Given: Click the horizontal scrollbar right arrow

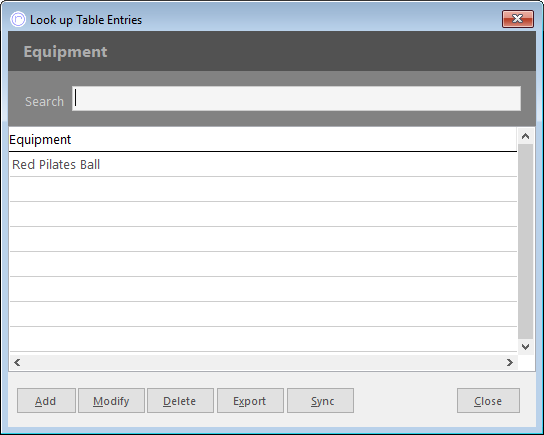Looking at the screenshot, I should [509, 362].
